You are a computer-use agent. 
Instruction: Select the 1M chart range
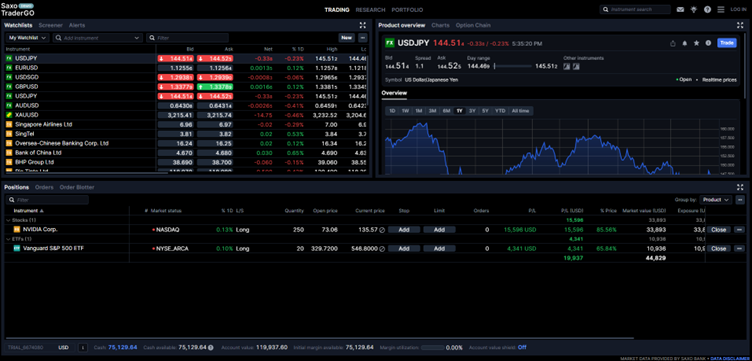(x=419, y=111)
